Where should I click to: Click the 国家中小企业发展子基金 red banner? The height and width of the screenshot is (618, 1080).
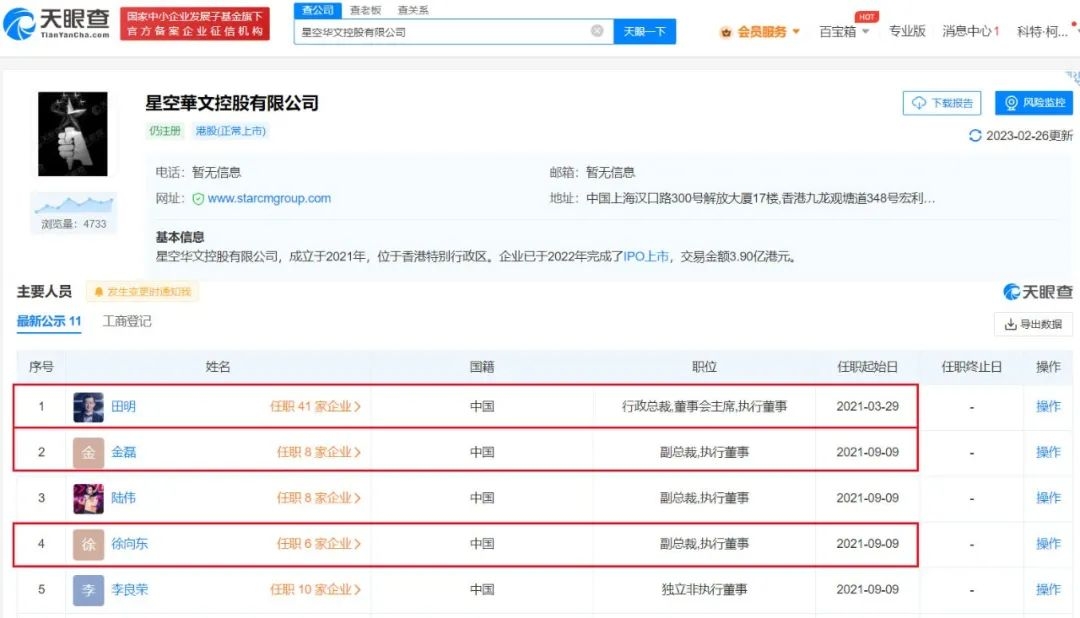(195, 24)
